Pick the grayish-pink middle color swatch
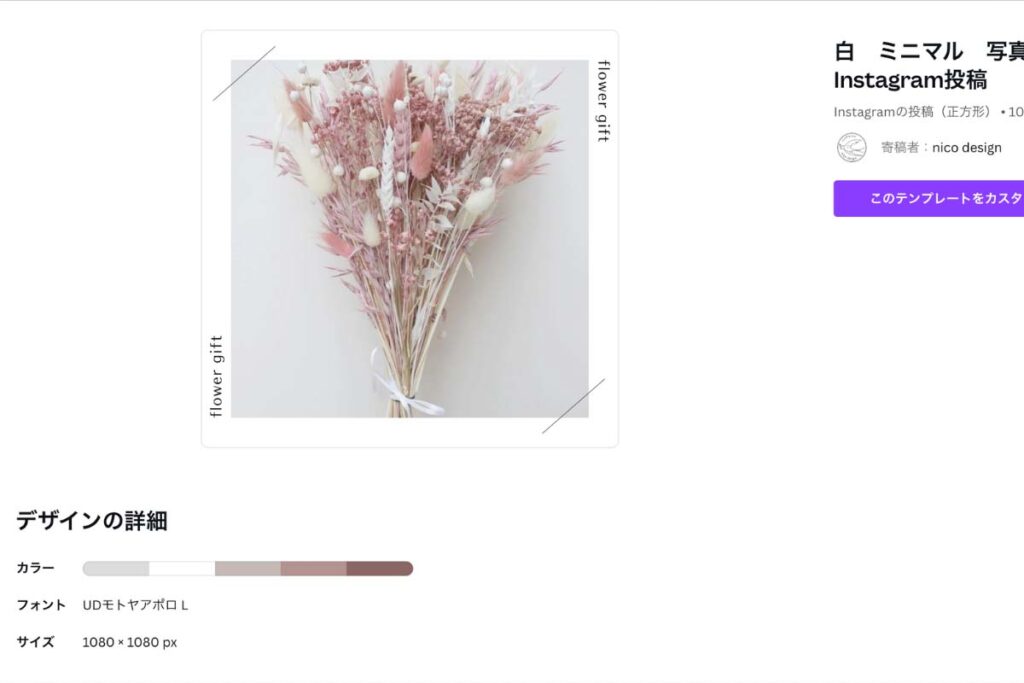 tap(248, 569)
